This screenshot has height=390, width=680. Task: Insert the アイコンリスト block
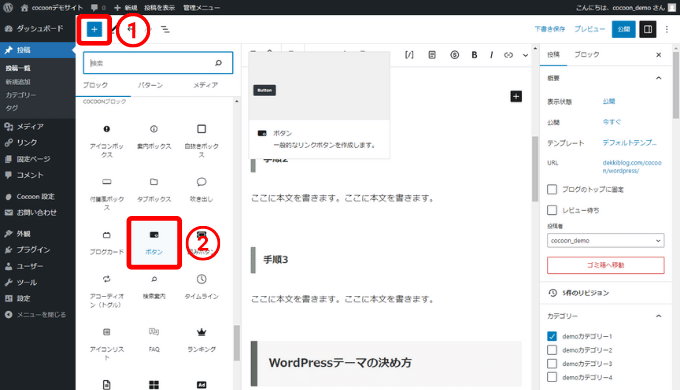coord(107,344)
